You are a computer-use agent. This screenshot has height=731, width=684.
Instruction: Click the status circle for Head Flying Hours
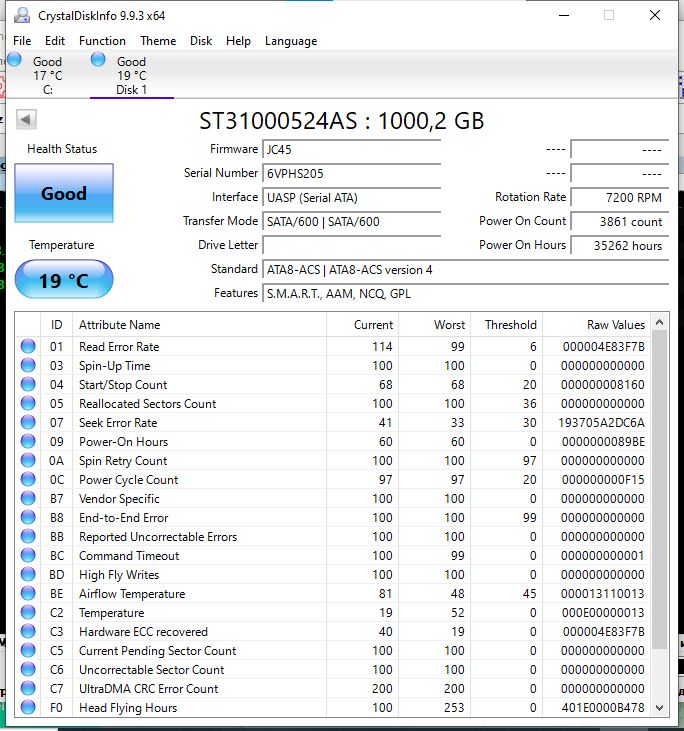(28, 707)
